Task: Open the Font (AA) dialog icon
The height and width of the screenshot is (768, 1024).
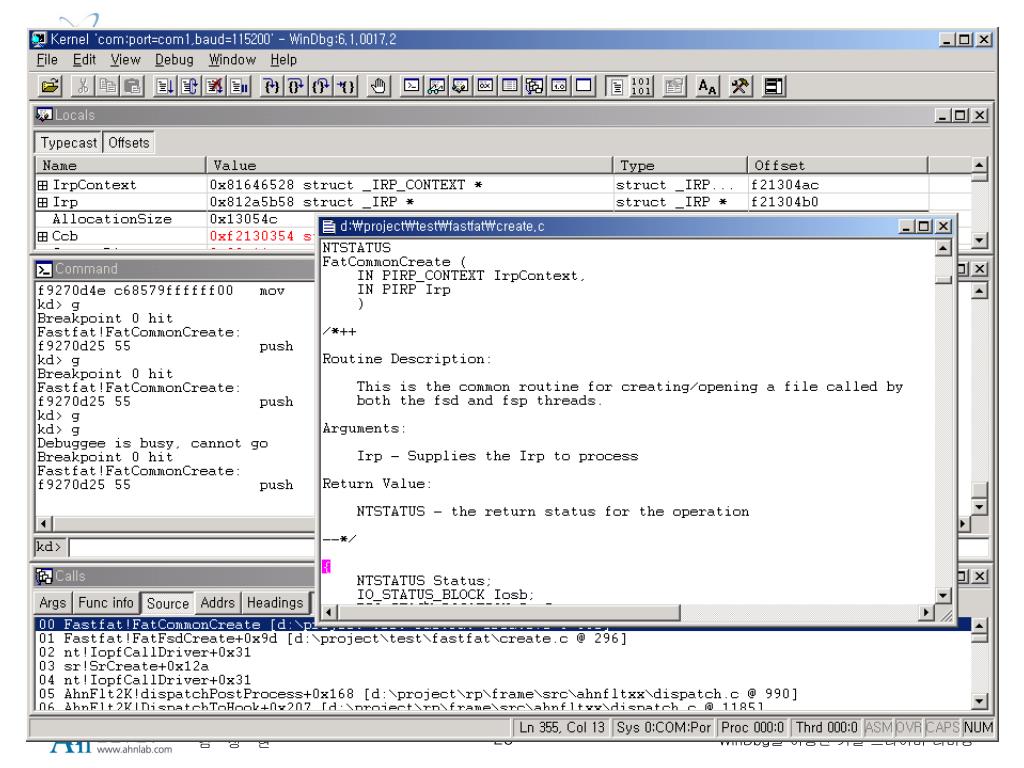Action: pos(707,86)
